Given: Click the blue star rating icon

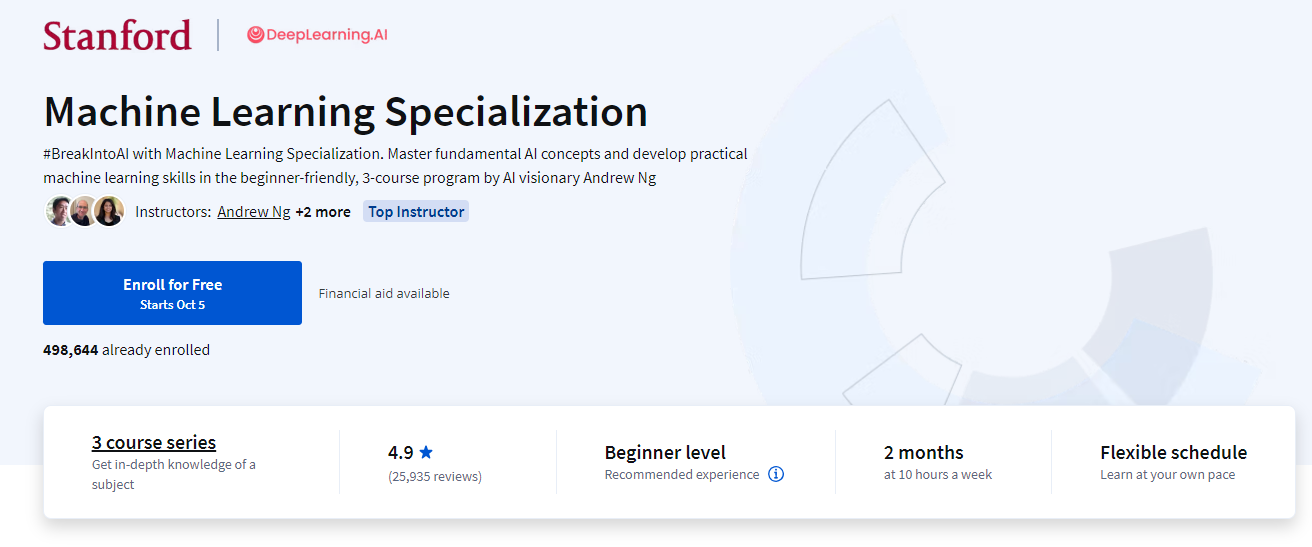Looking at the screenshot, I should 426,452.
